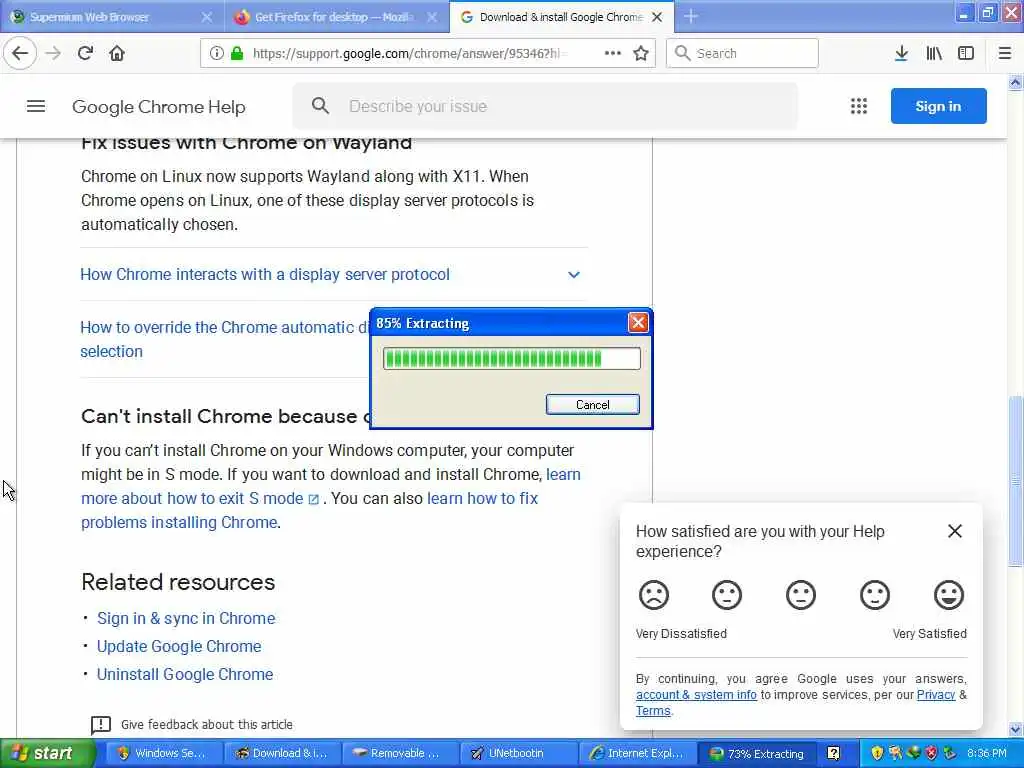Open the downloads panel arrow

click(901, 53)
